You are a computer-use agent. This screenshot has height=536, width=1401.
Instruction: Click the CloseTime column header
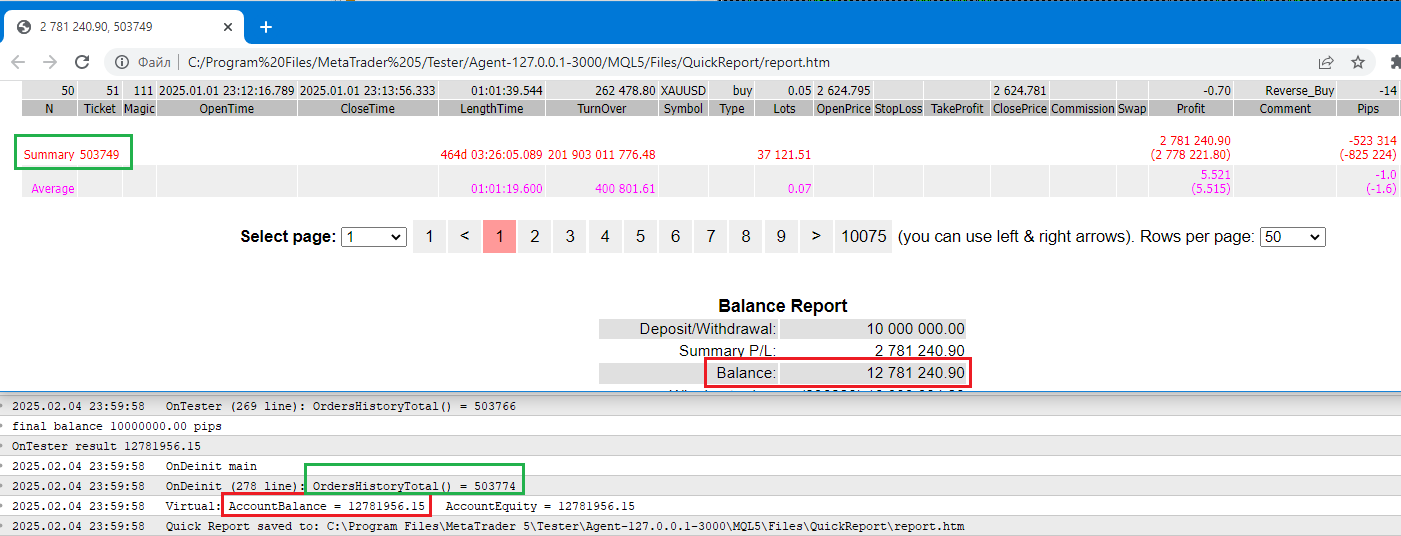pos(367,108)
